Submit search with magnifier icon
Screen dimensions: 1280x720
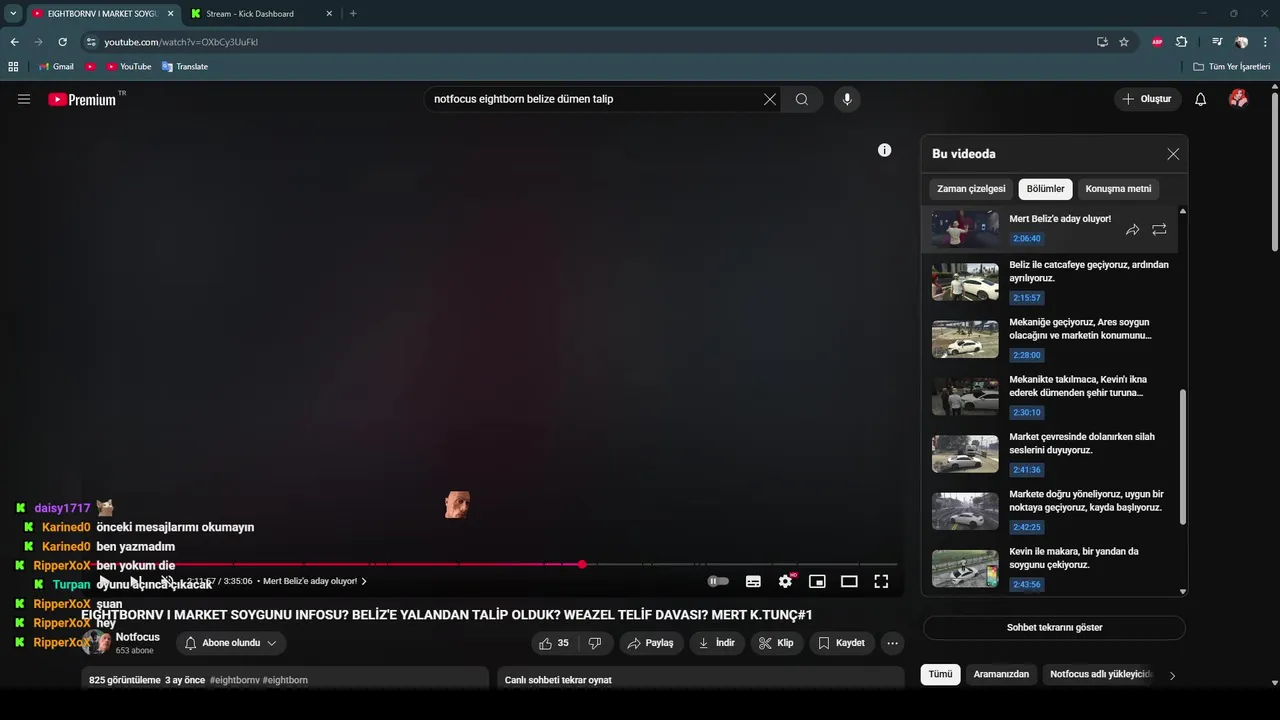pos(802,99)
